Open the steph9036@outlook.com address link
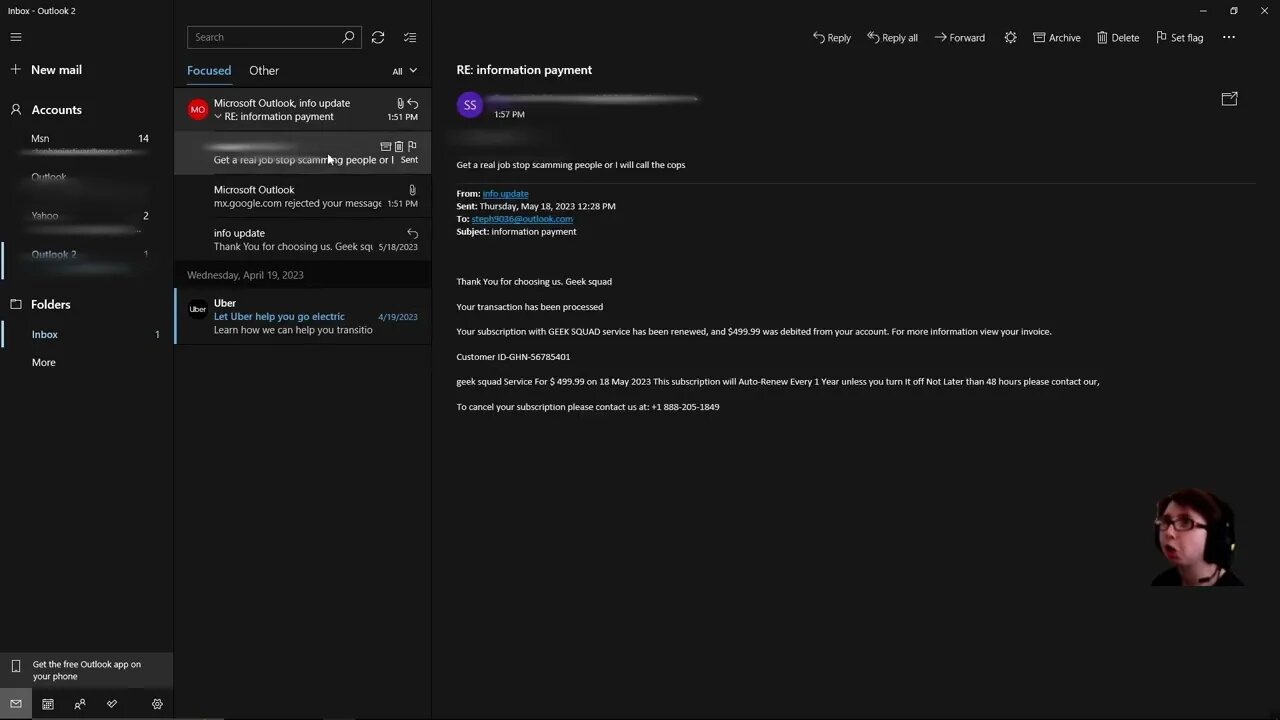 (522, 219)
